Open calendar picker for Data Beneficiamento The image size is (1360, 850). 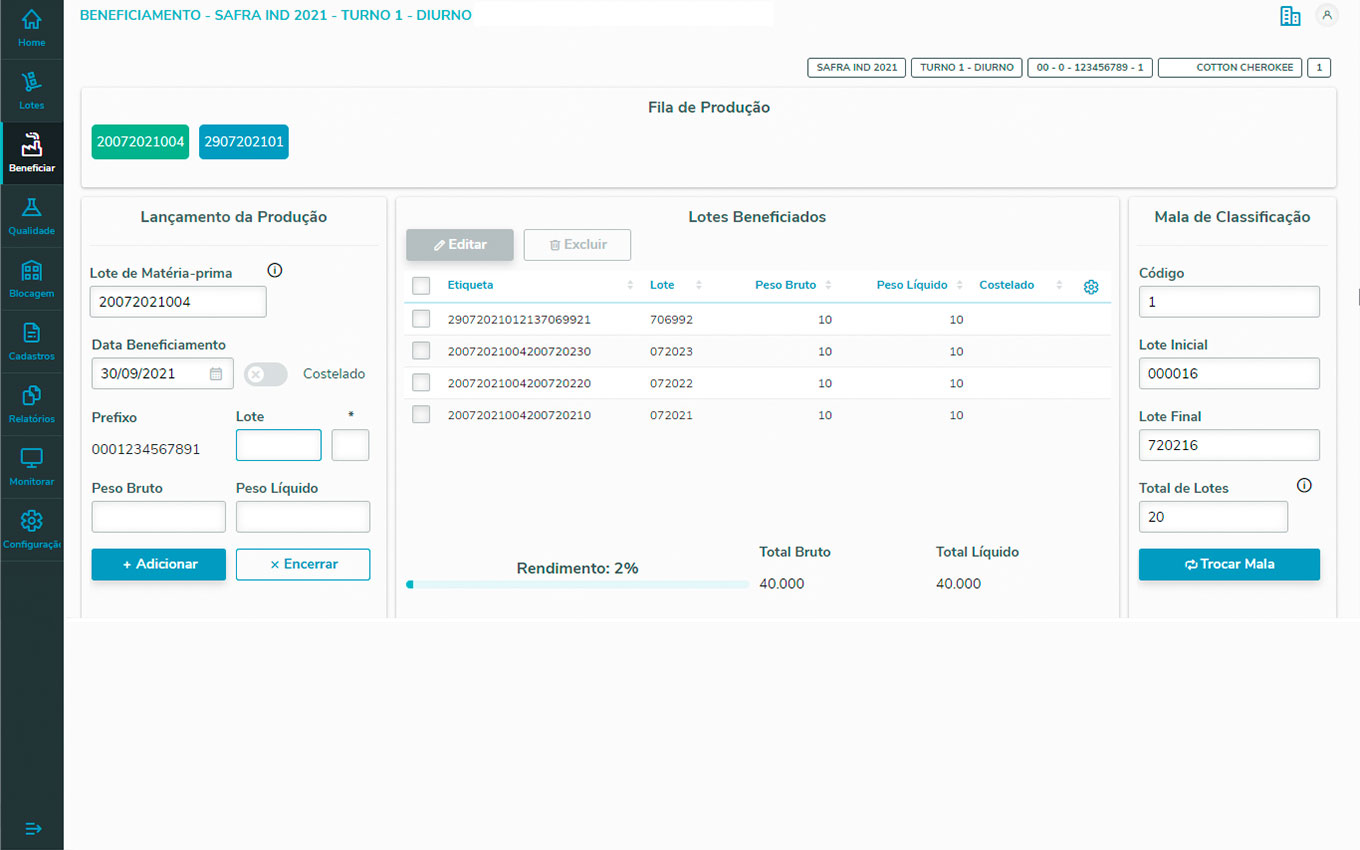[216, 374]
